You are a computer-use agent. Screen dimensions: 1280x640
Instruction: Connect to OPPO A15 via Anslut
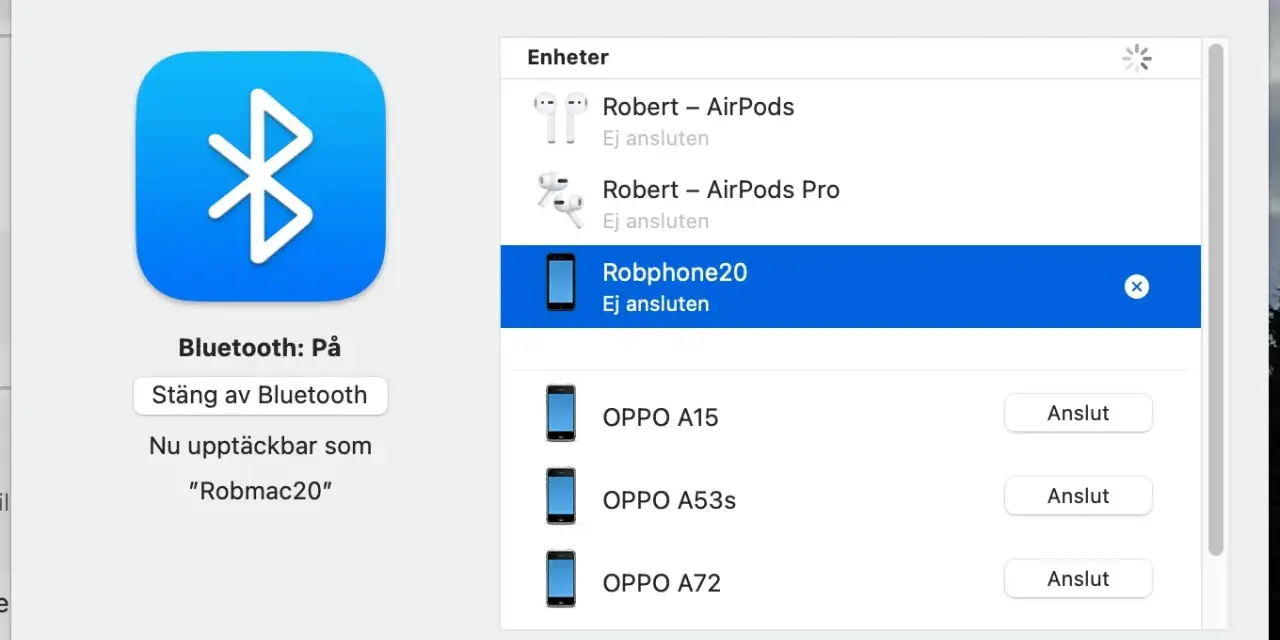1078,413
